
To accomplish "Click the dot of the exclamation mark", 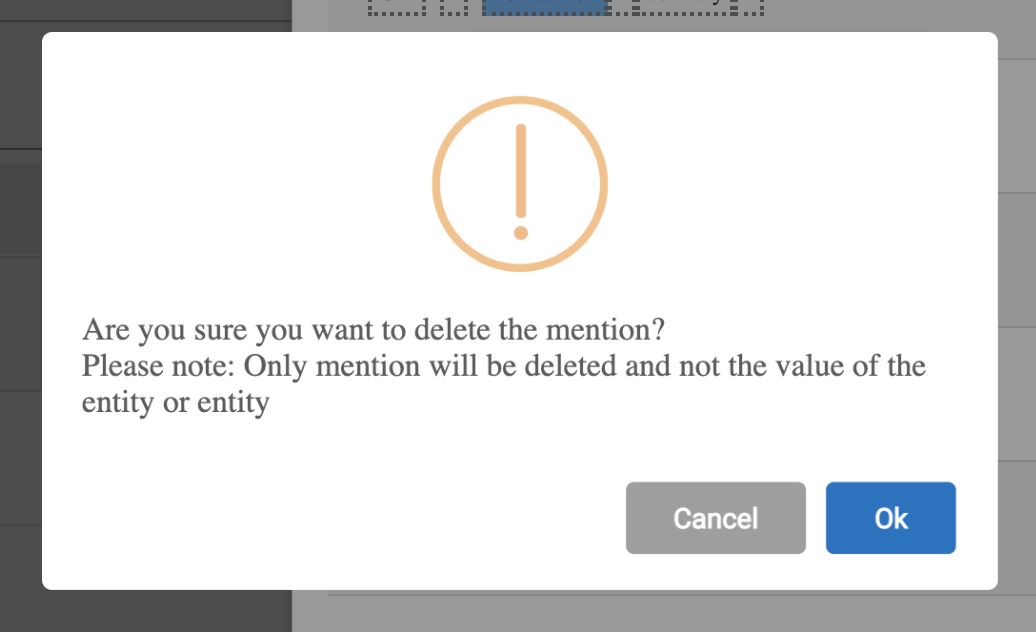I will click(x=520, y=233).
